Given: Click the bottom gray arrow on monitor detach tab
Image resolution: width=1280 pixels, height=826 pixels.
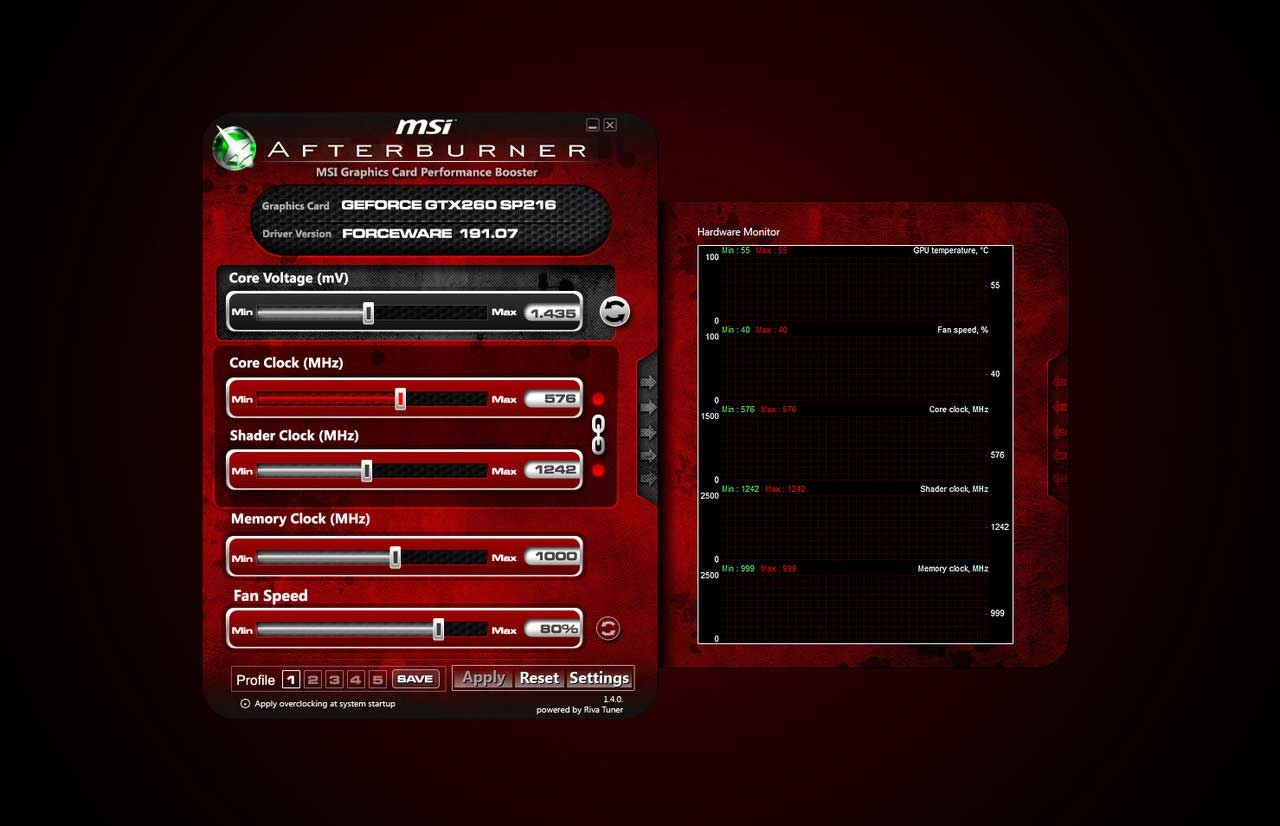Looking at the screenshot, I should point(648,479).
